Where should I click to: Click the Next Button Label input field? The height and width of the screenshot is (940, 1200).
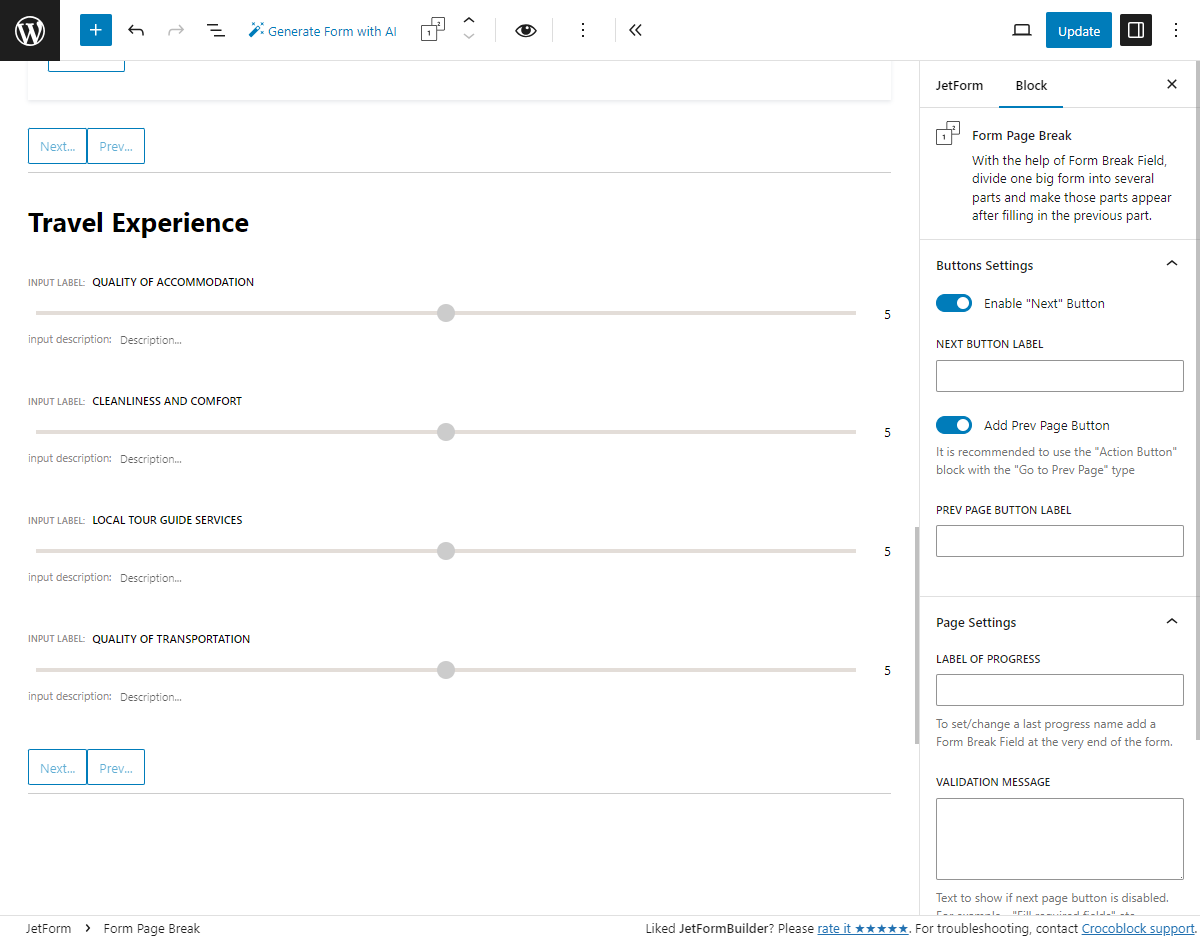1059,375
